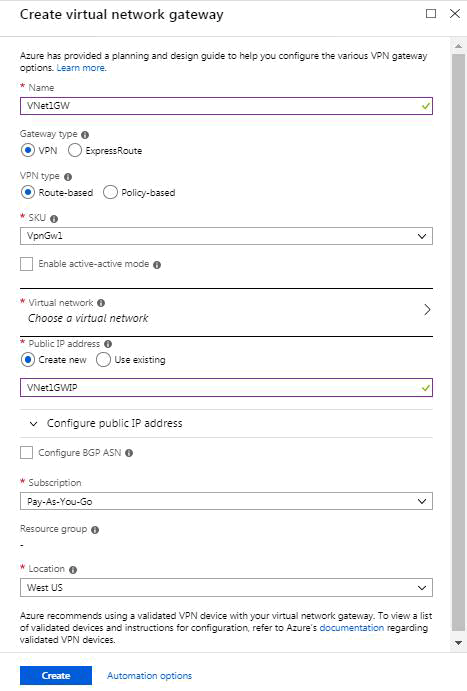467x691 pixels.
Task: Open the Automation options link
Action: coord(149,675)
